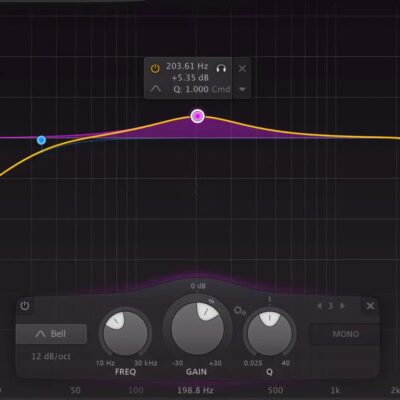Click the GAIN knob
Viewport: 400px width, 400px height.
tap(197, 328)
